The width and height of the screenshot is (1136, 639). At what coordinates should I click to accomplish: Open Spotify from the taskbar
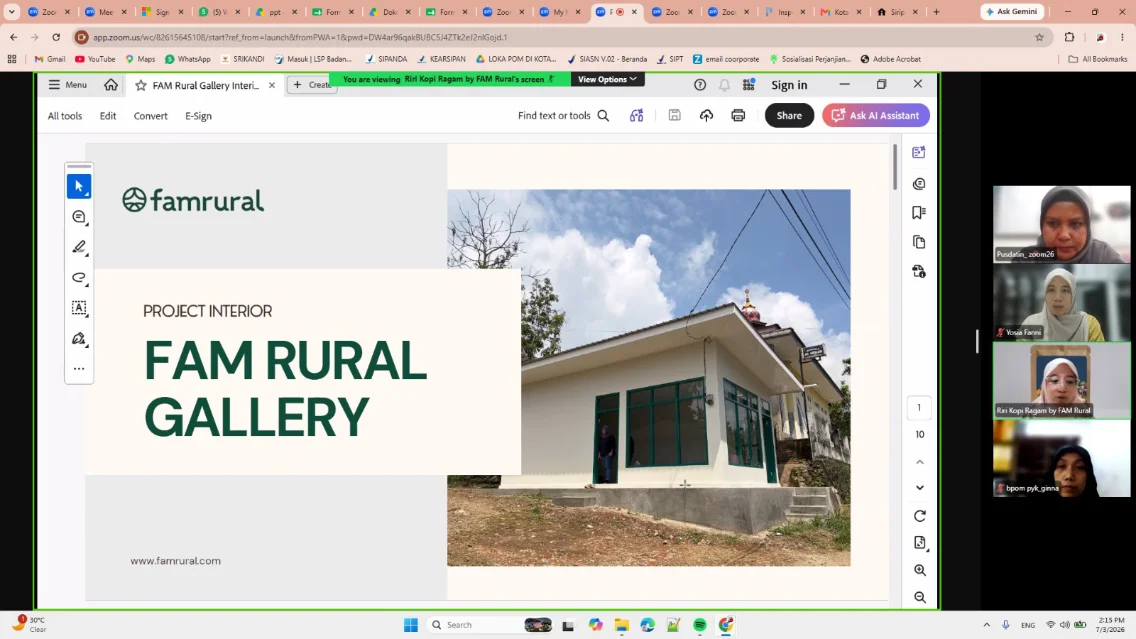(700, 625)
